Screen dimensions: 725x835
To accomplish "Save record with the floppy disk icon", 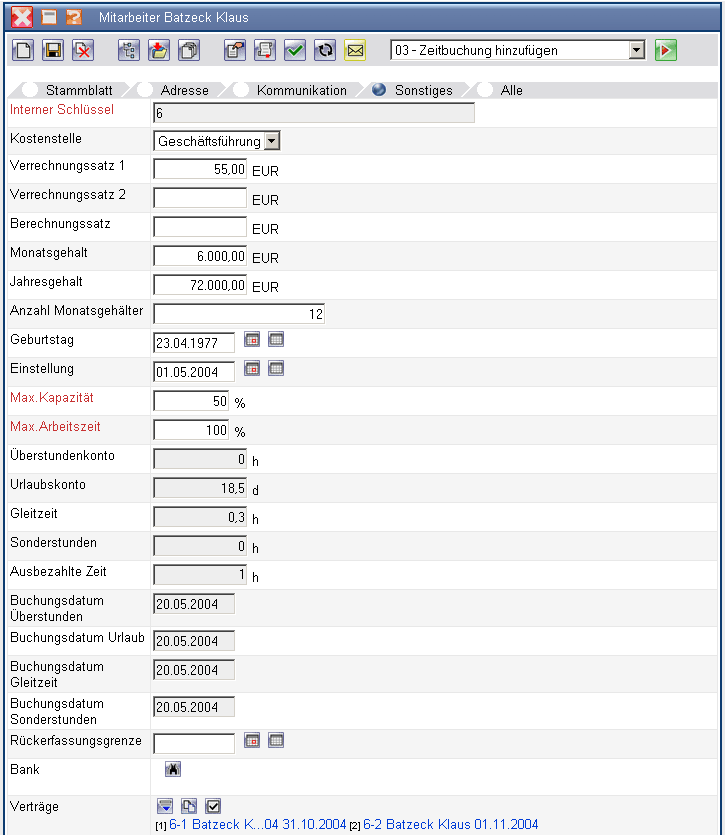I will tap(53, 50).
